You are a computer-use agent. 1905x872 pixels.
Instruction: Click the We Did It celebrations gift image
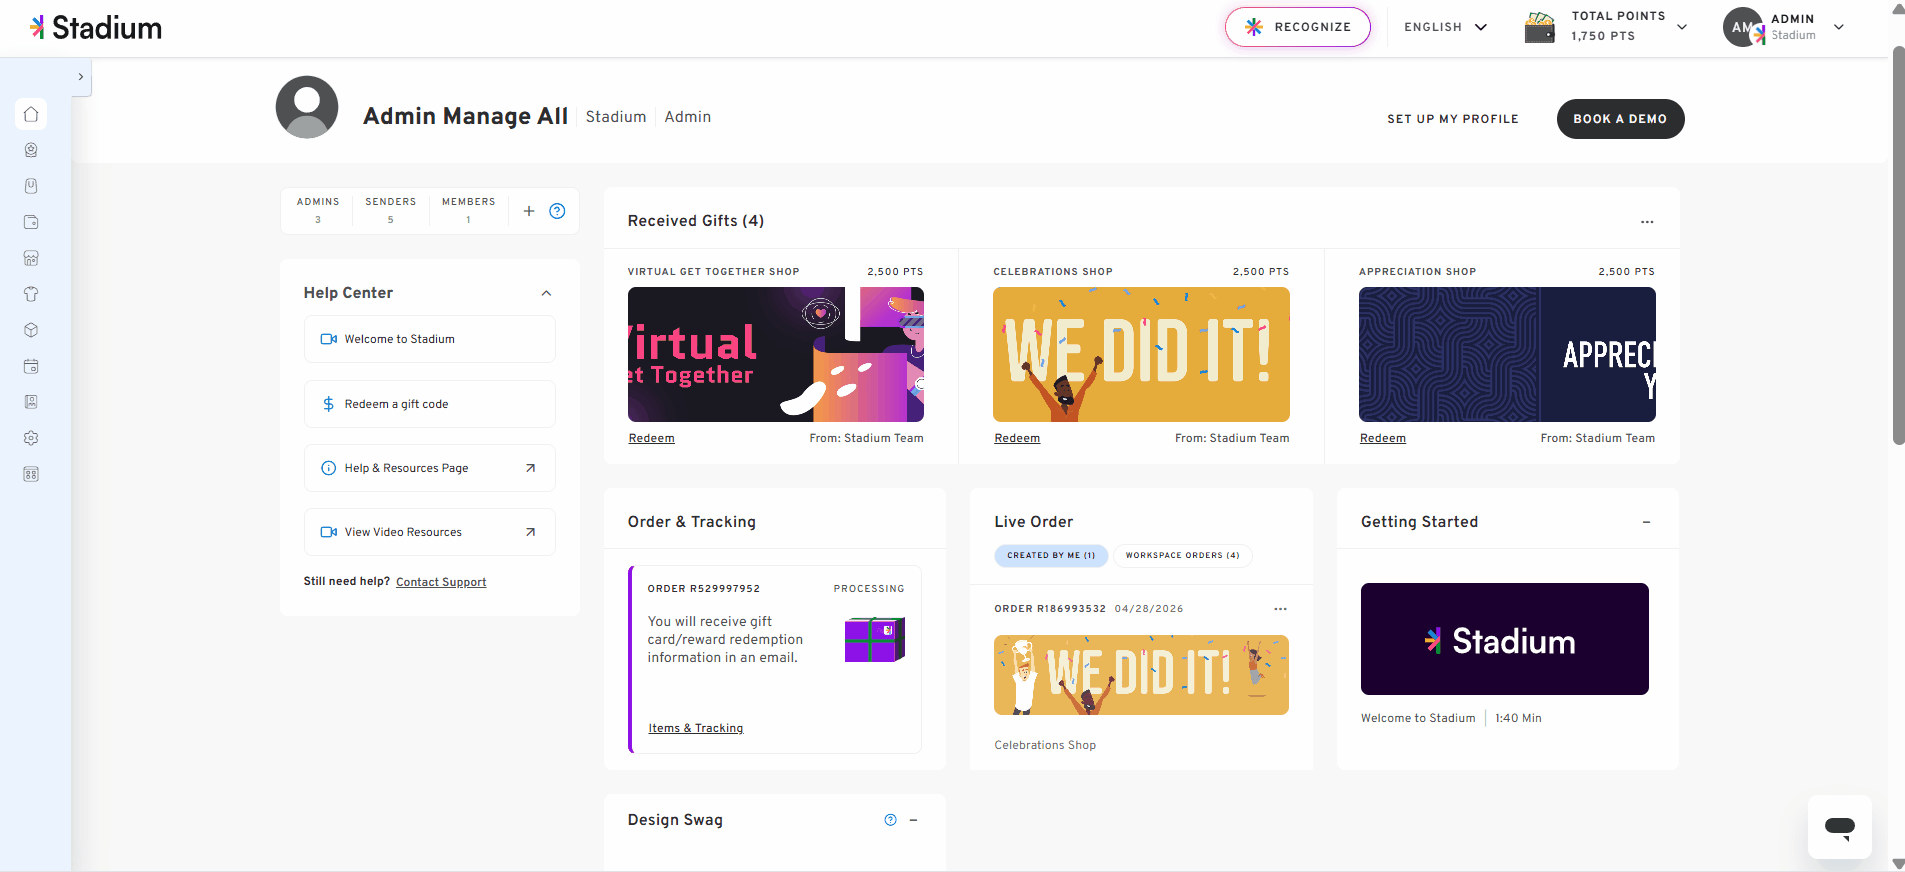point(1141,355)
